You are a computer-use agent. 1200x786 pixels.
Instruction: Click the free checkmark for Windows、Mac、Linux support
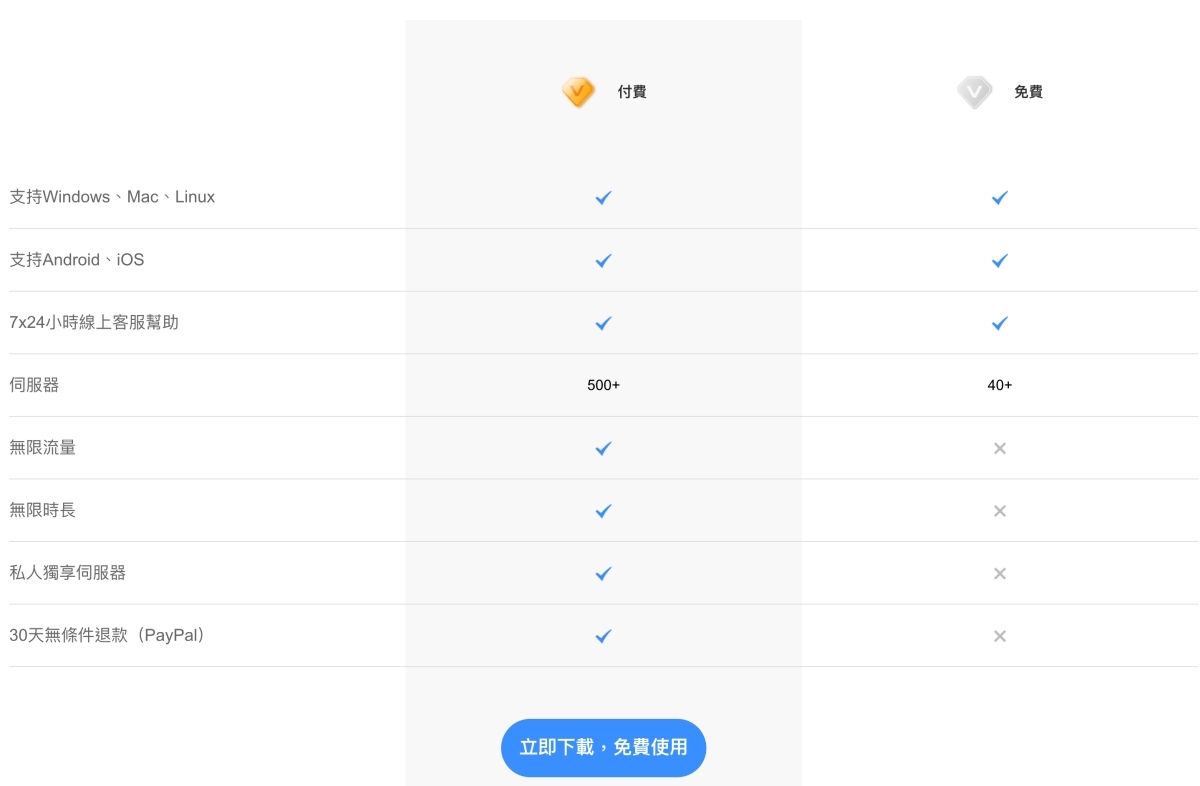(999, 198)
